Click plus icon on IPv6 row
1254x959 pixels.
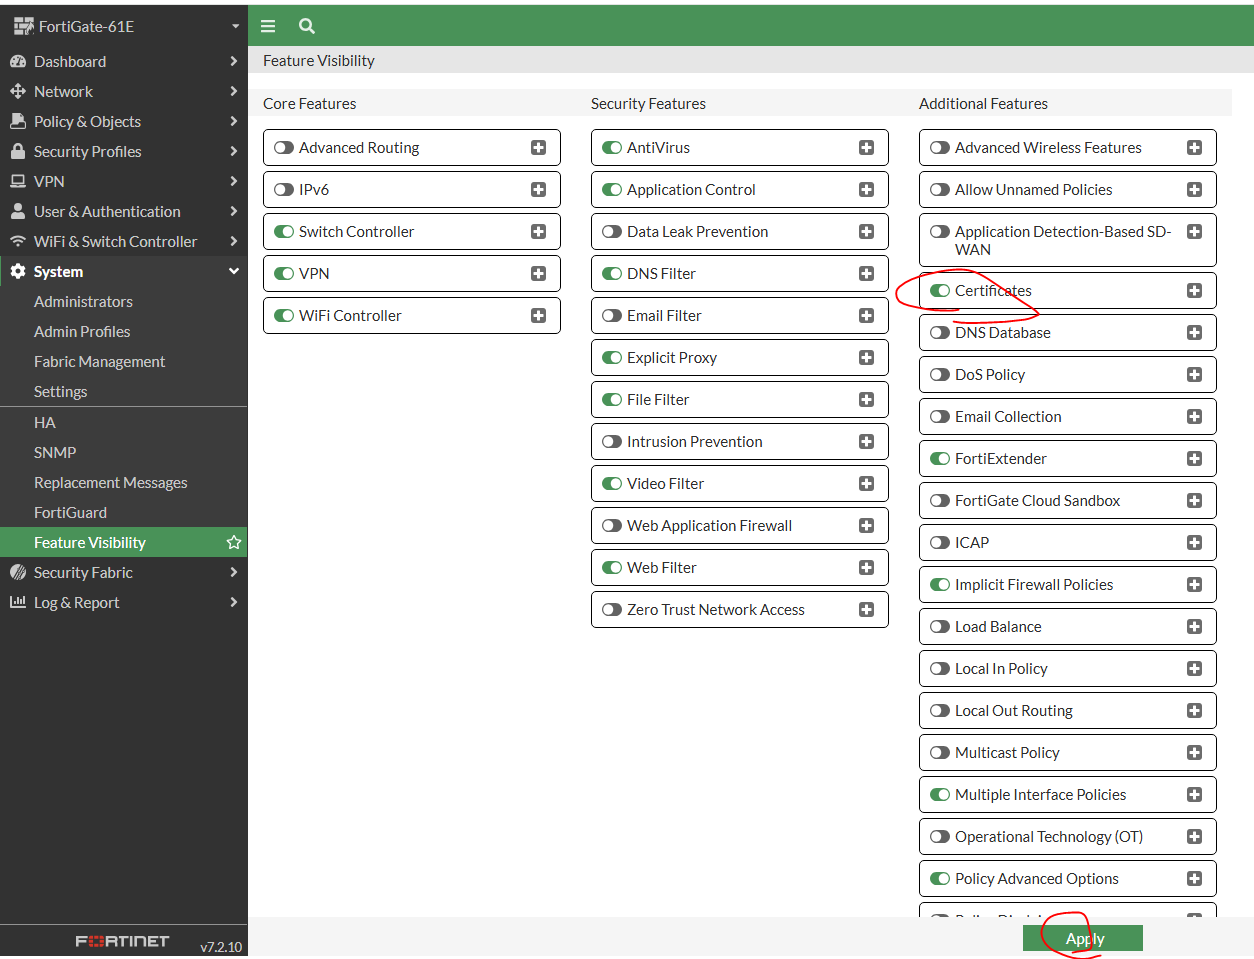(538, 189)
